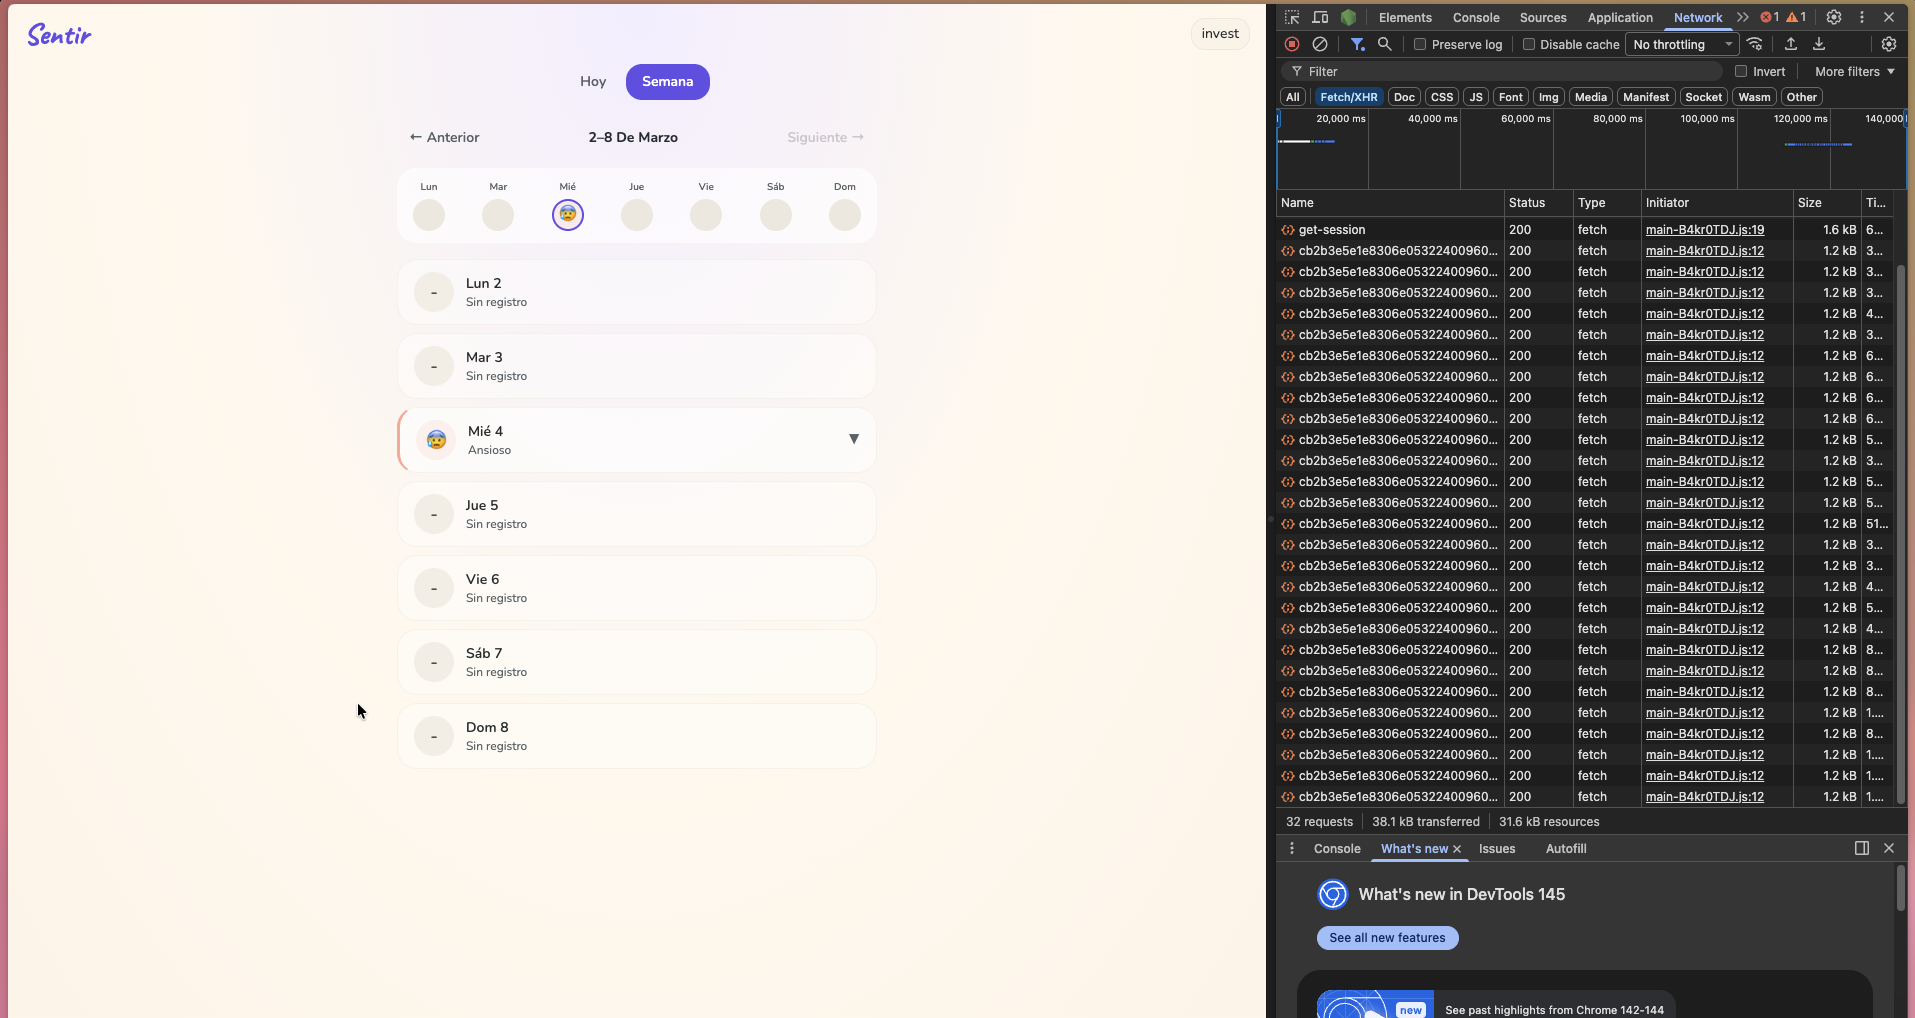Open the Node.js DevTools green hexagon icon
The image size is (1915, 1018).
tap(1348, 17)
